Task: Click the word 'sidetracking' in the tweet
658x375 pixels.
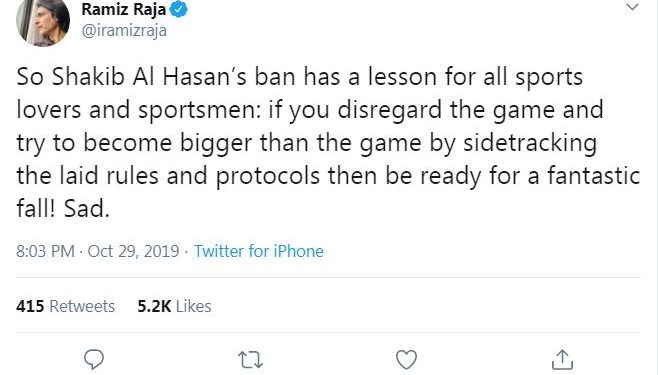Action: tap(530, 143)
